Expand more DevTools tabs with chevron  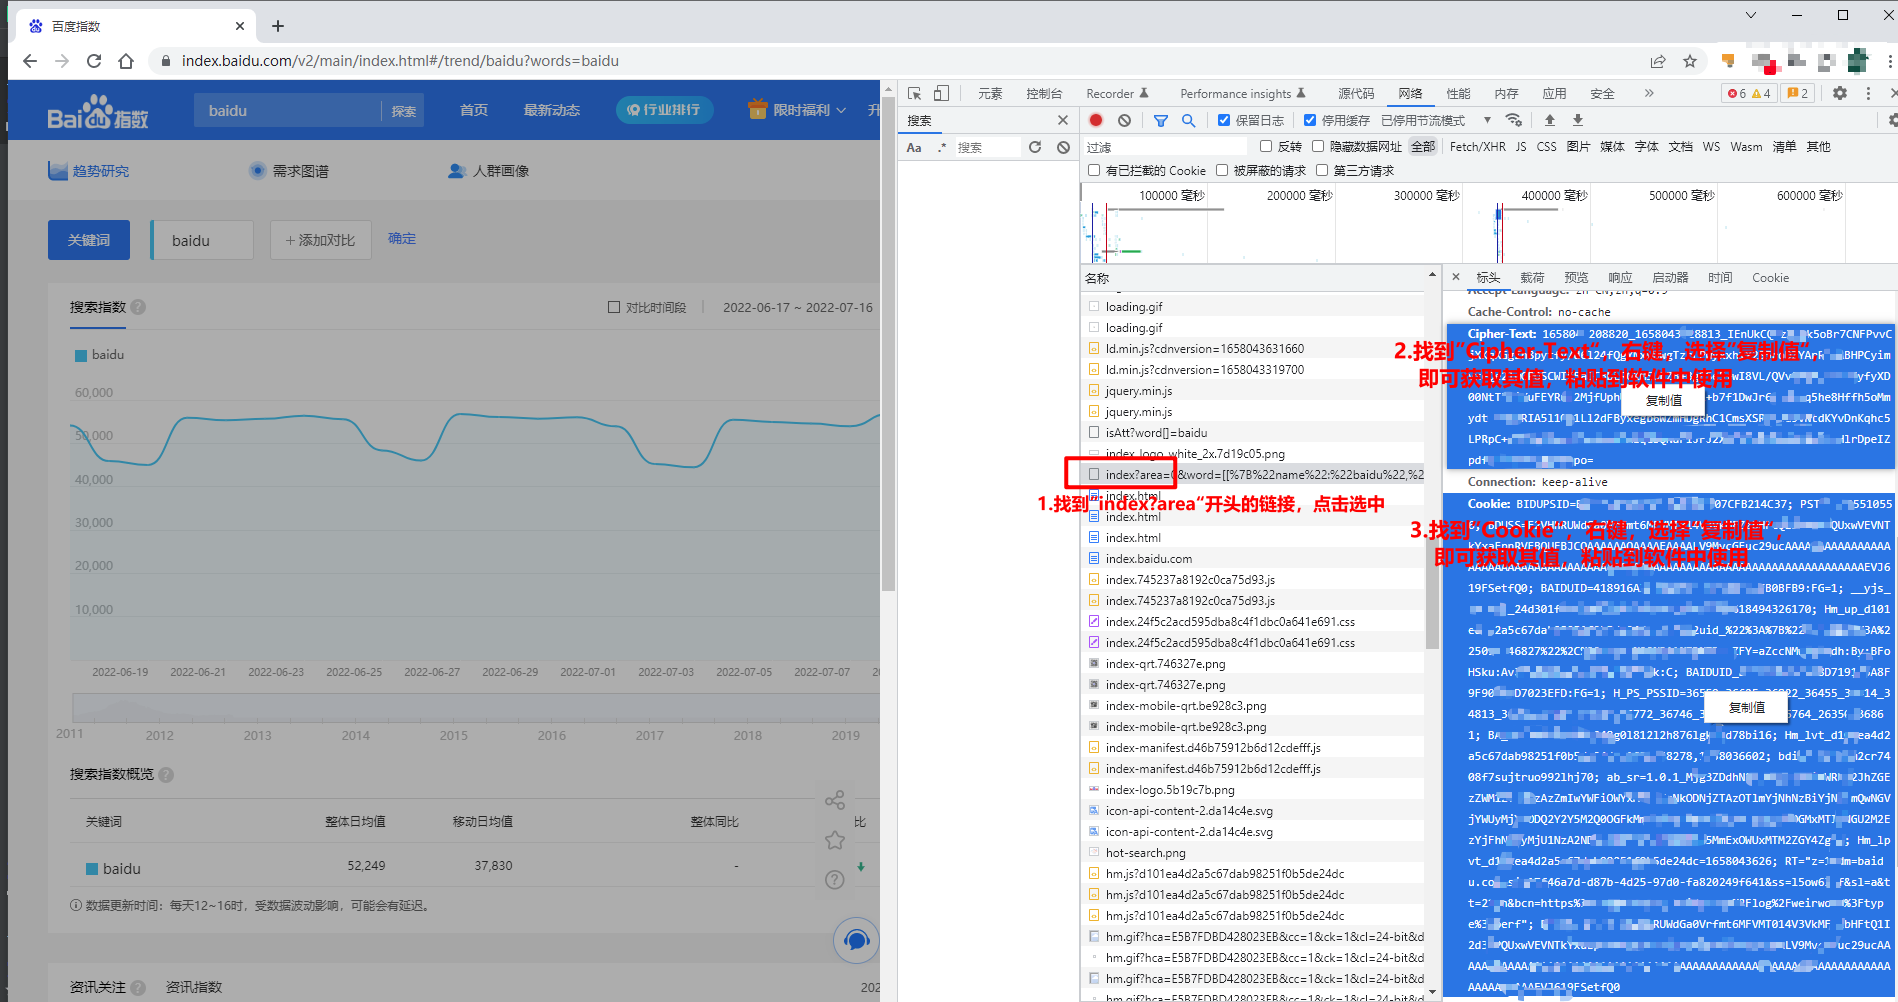click(1648, 93)
